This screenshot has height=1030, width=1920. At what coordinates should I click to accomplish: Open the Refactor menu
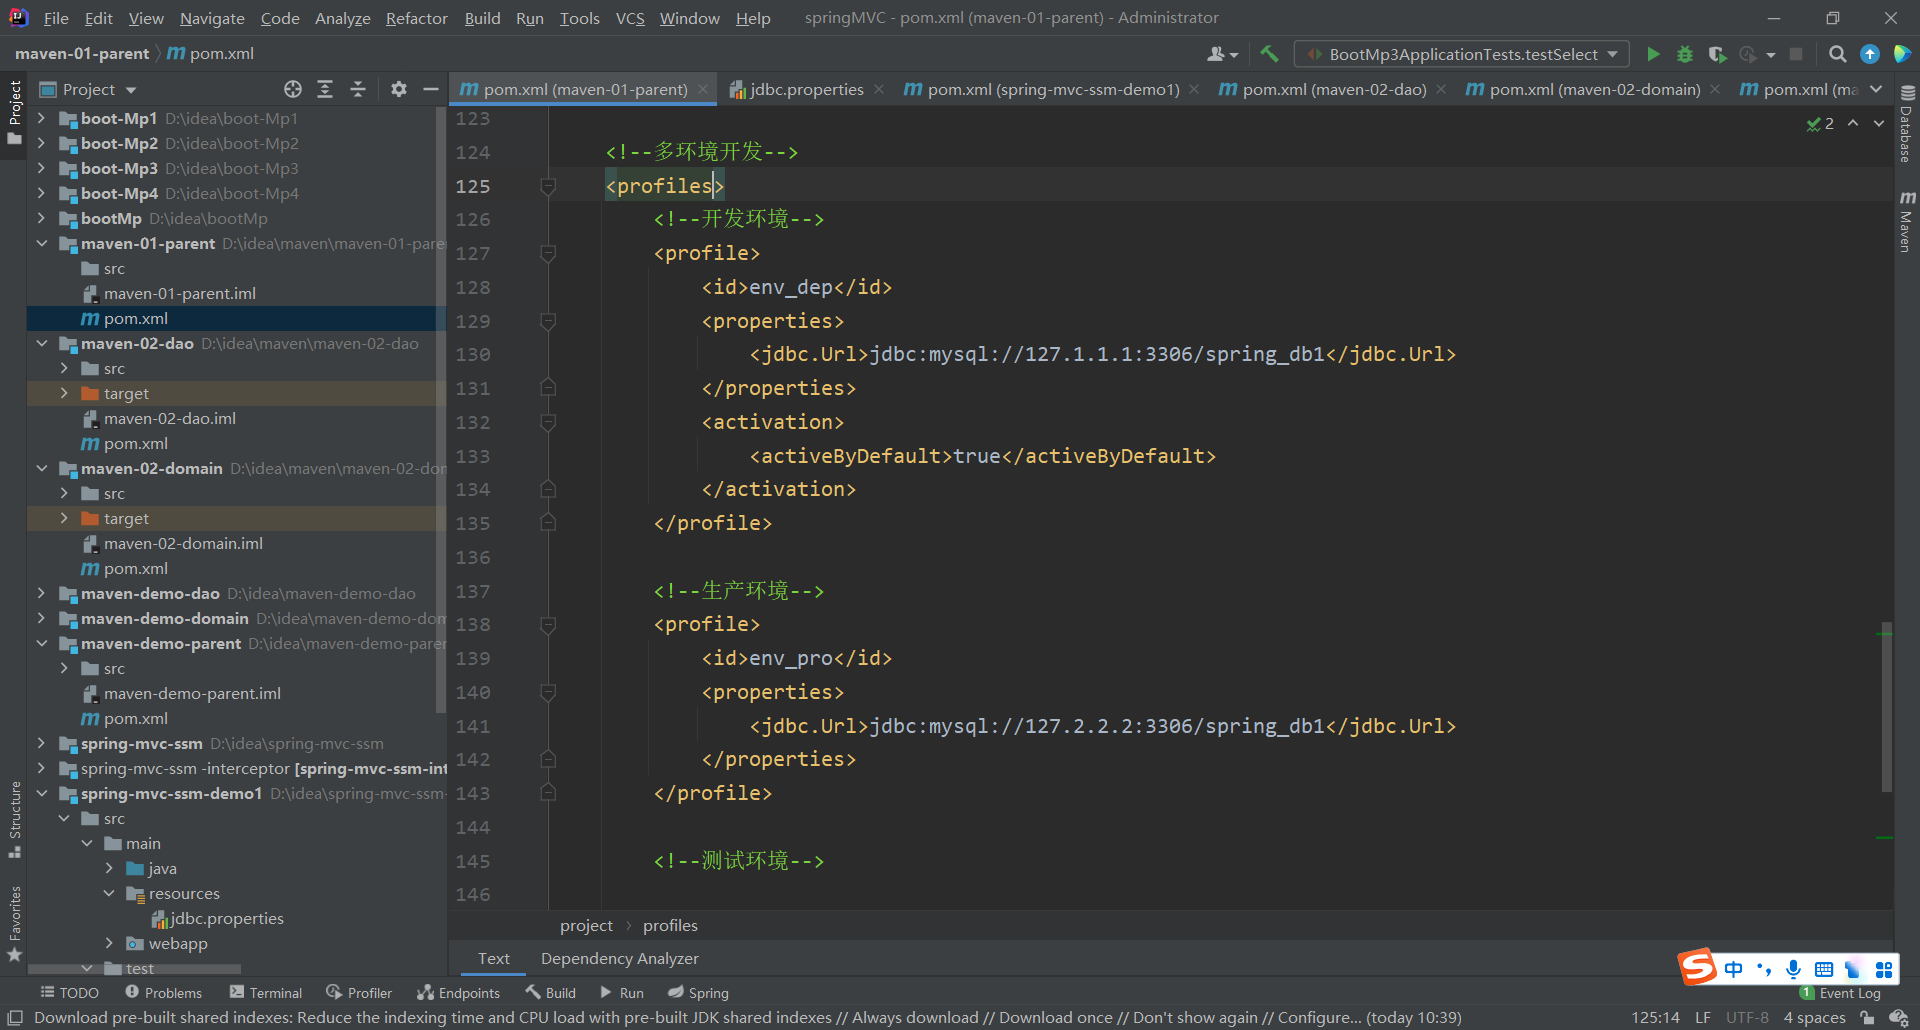[x=416, y=18]
